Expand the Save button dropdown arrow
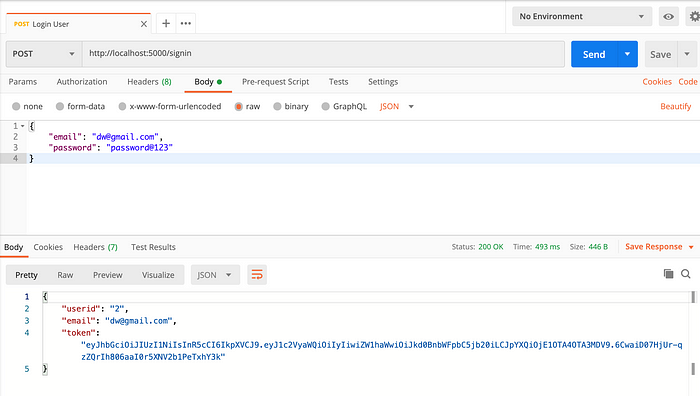This screenshot has width=700, height=396. [687, 54]
